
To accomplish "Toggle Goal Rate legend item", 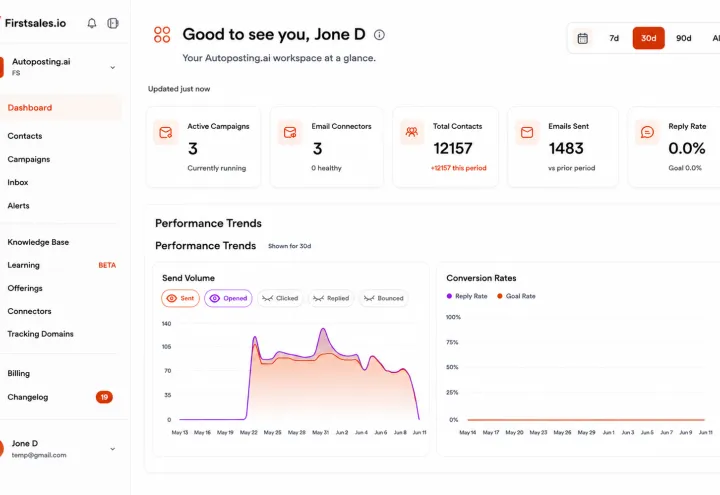I will pos(516,296).
